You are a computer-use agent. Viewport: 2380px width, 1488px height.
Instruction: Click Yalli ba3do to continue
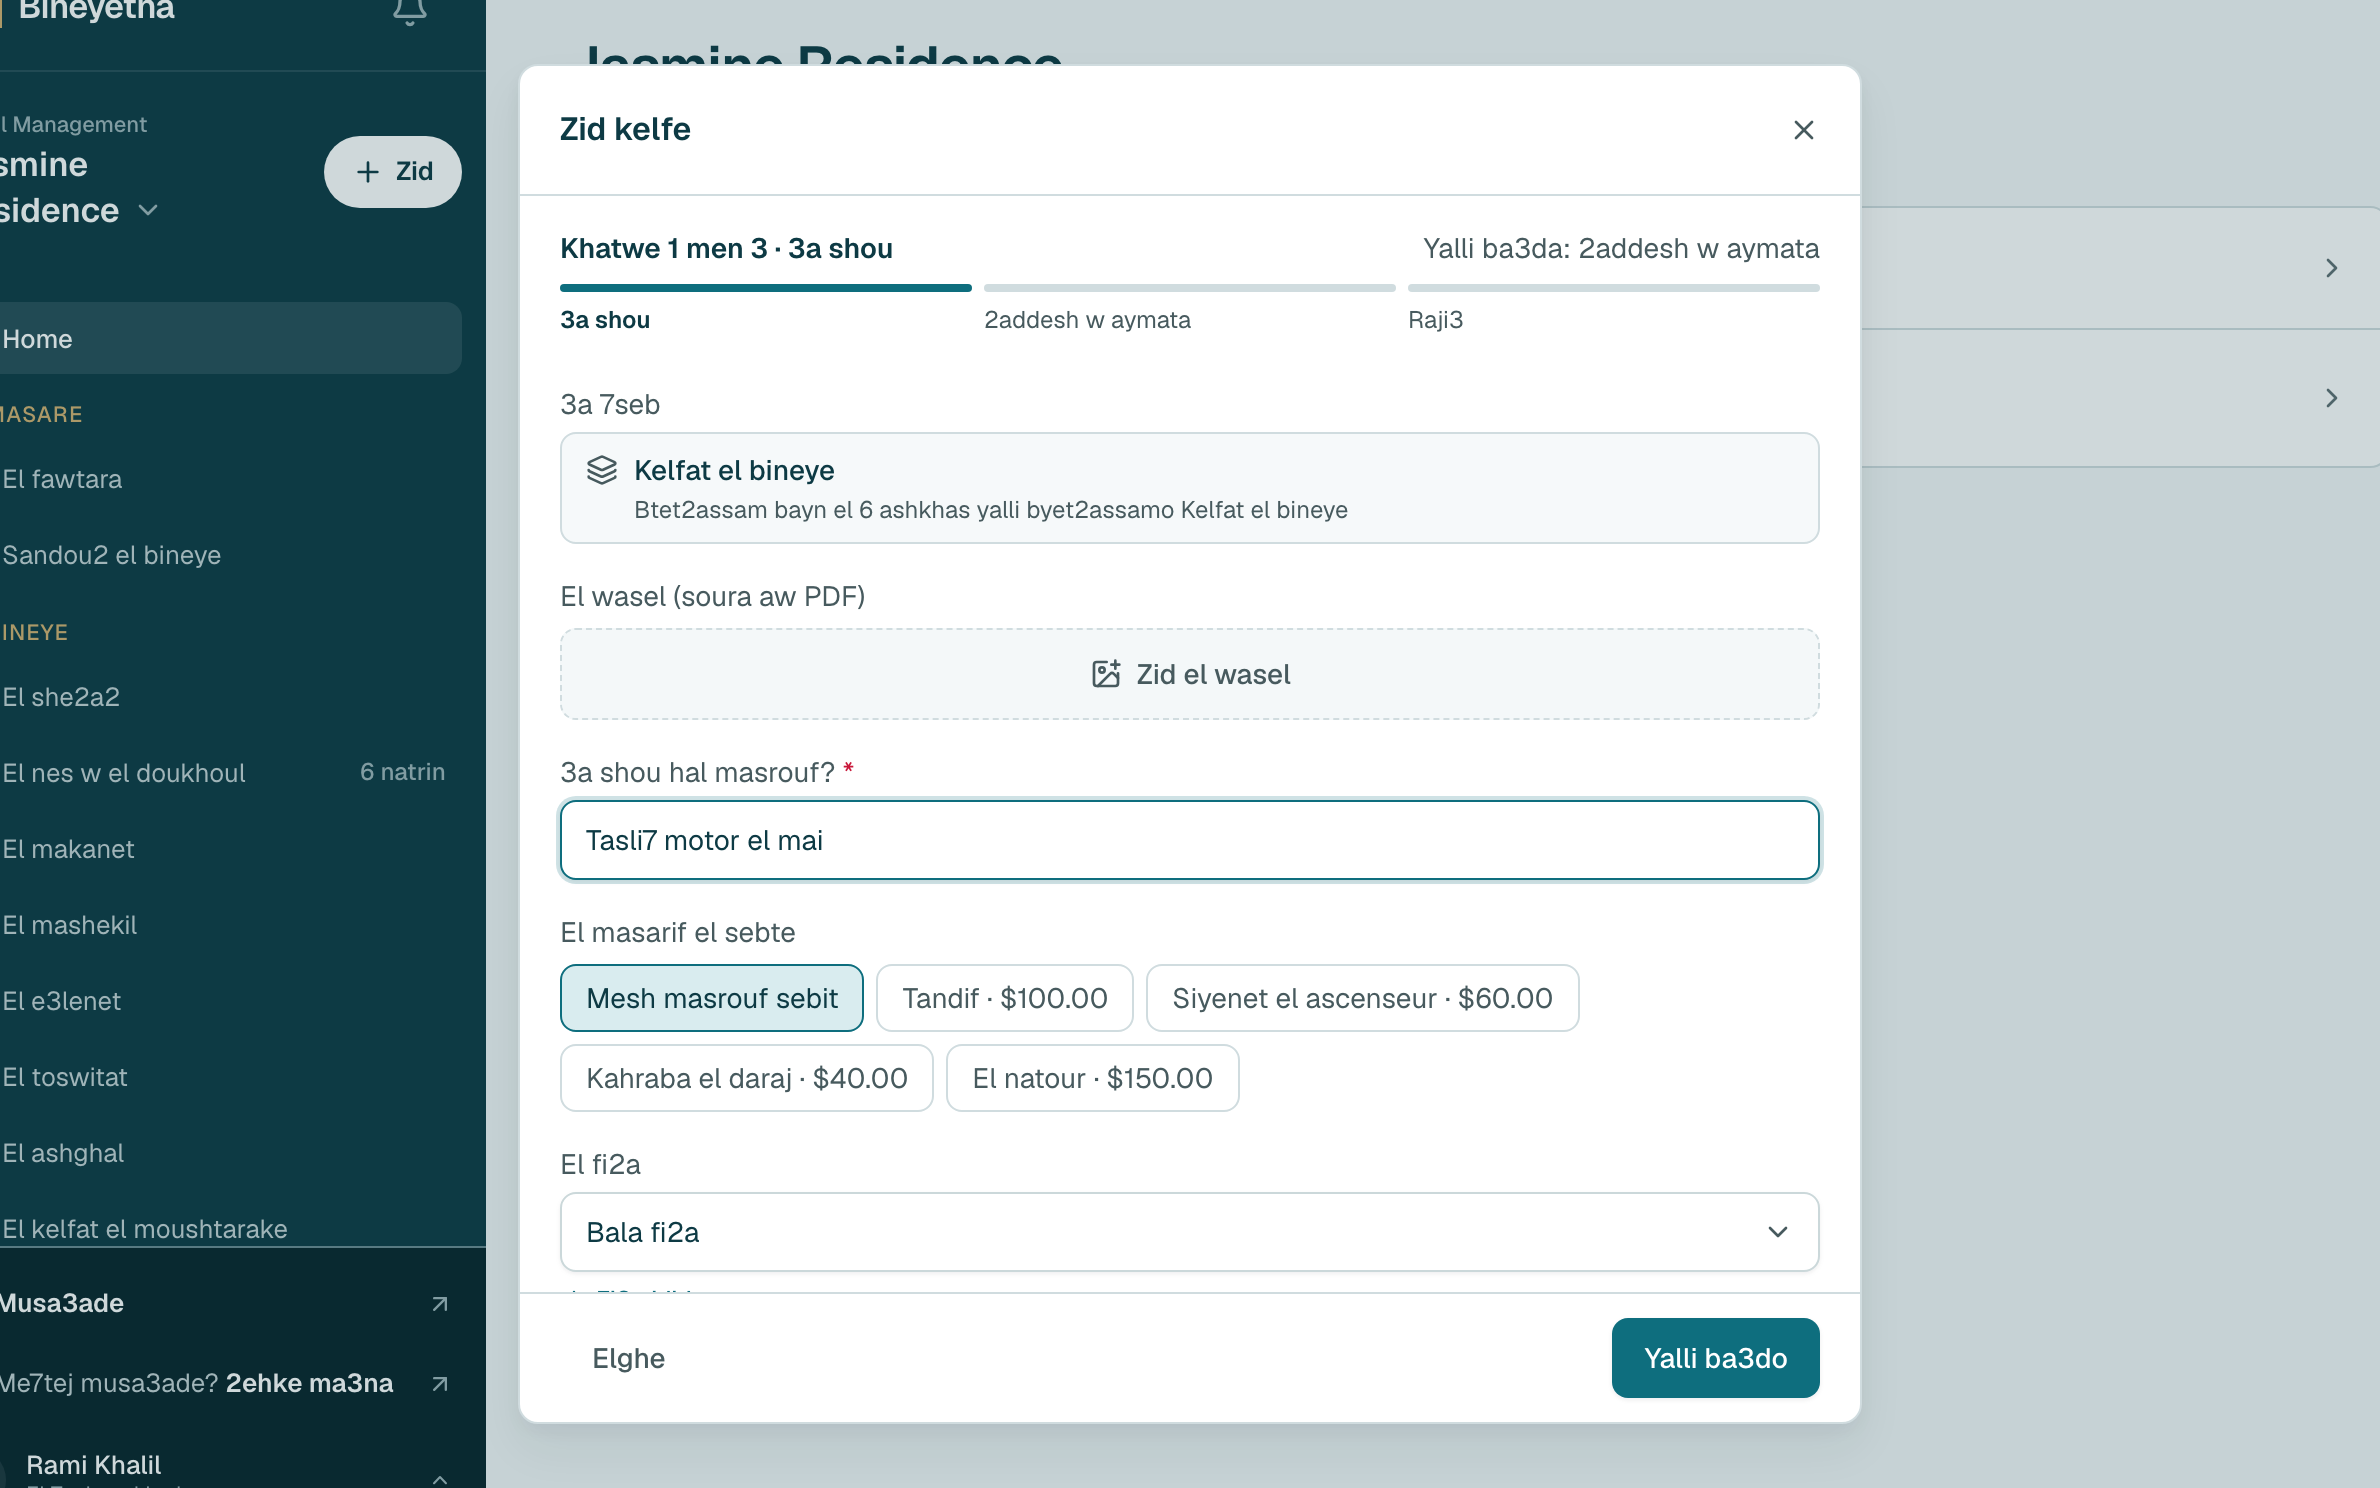(1715, 1358)
